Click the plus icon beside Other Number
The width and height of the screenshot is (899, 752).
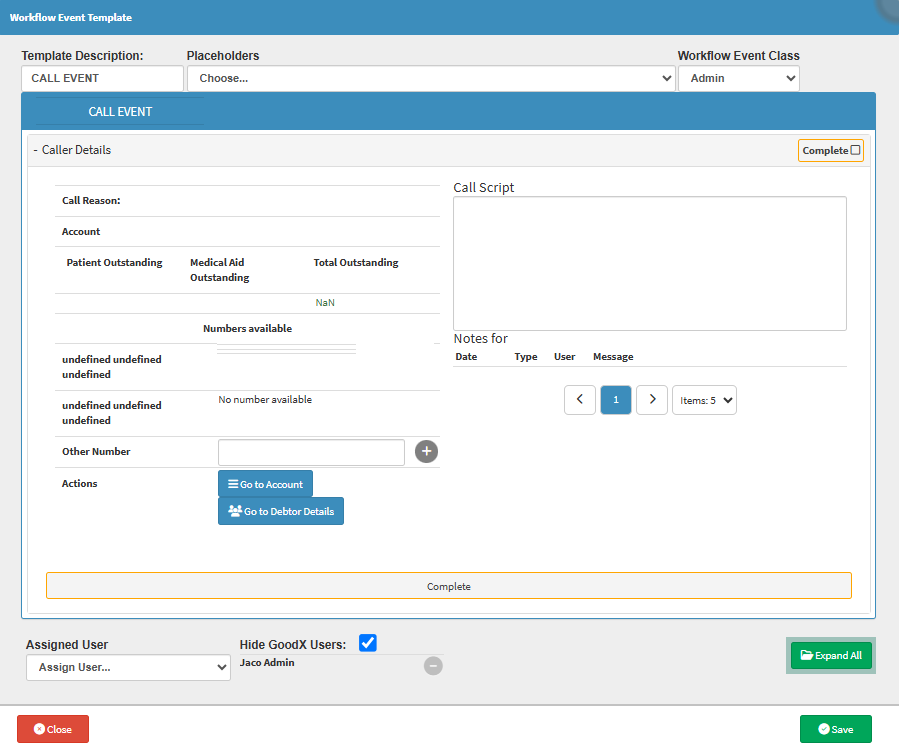click(427, 452)
